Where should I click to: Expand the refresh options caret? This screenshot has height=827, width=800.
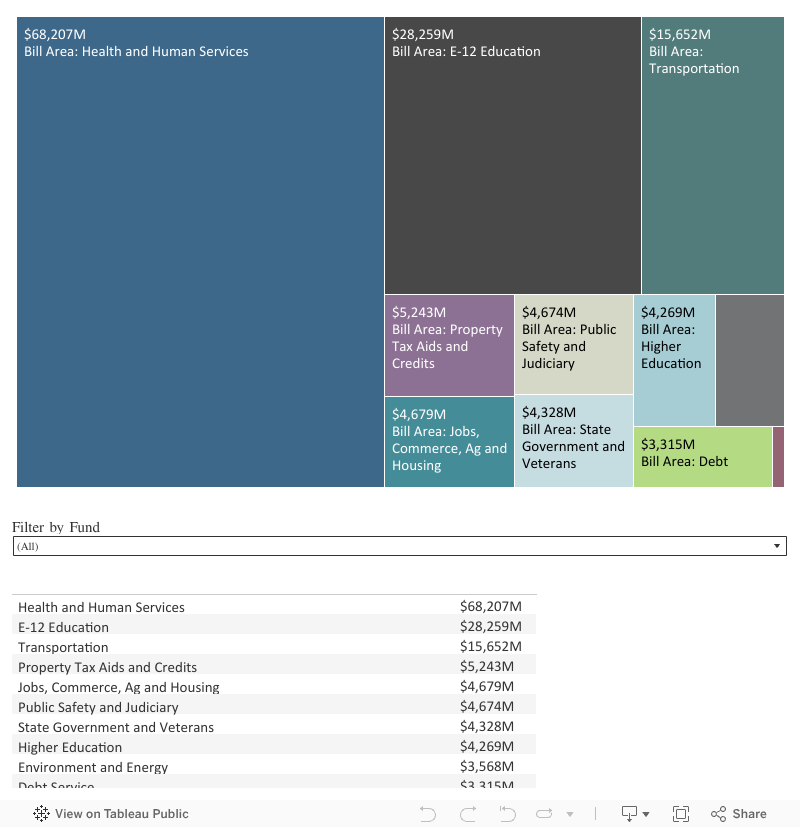[568, 814]
